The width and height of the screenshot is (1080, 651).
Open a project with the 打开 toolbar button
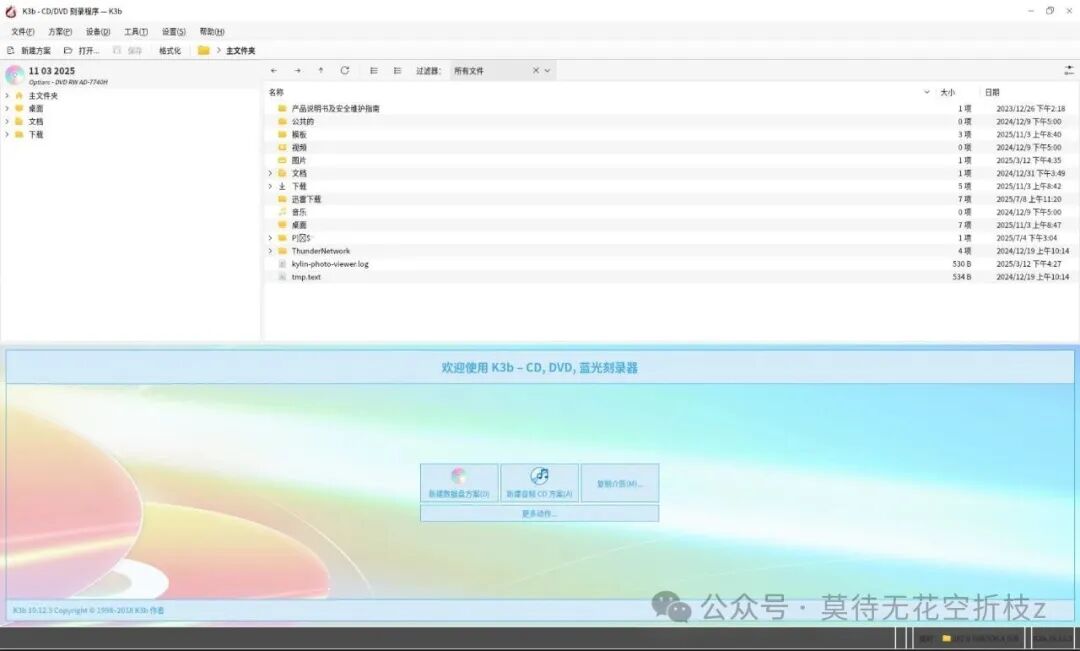[x=81, y=50]
